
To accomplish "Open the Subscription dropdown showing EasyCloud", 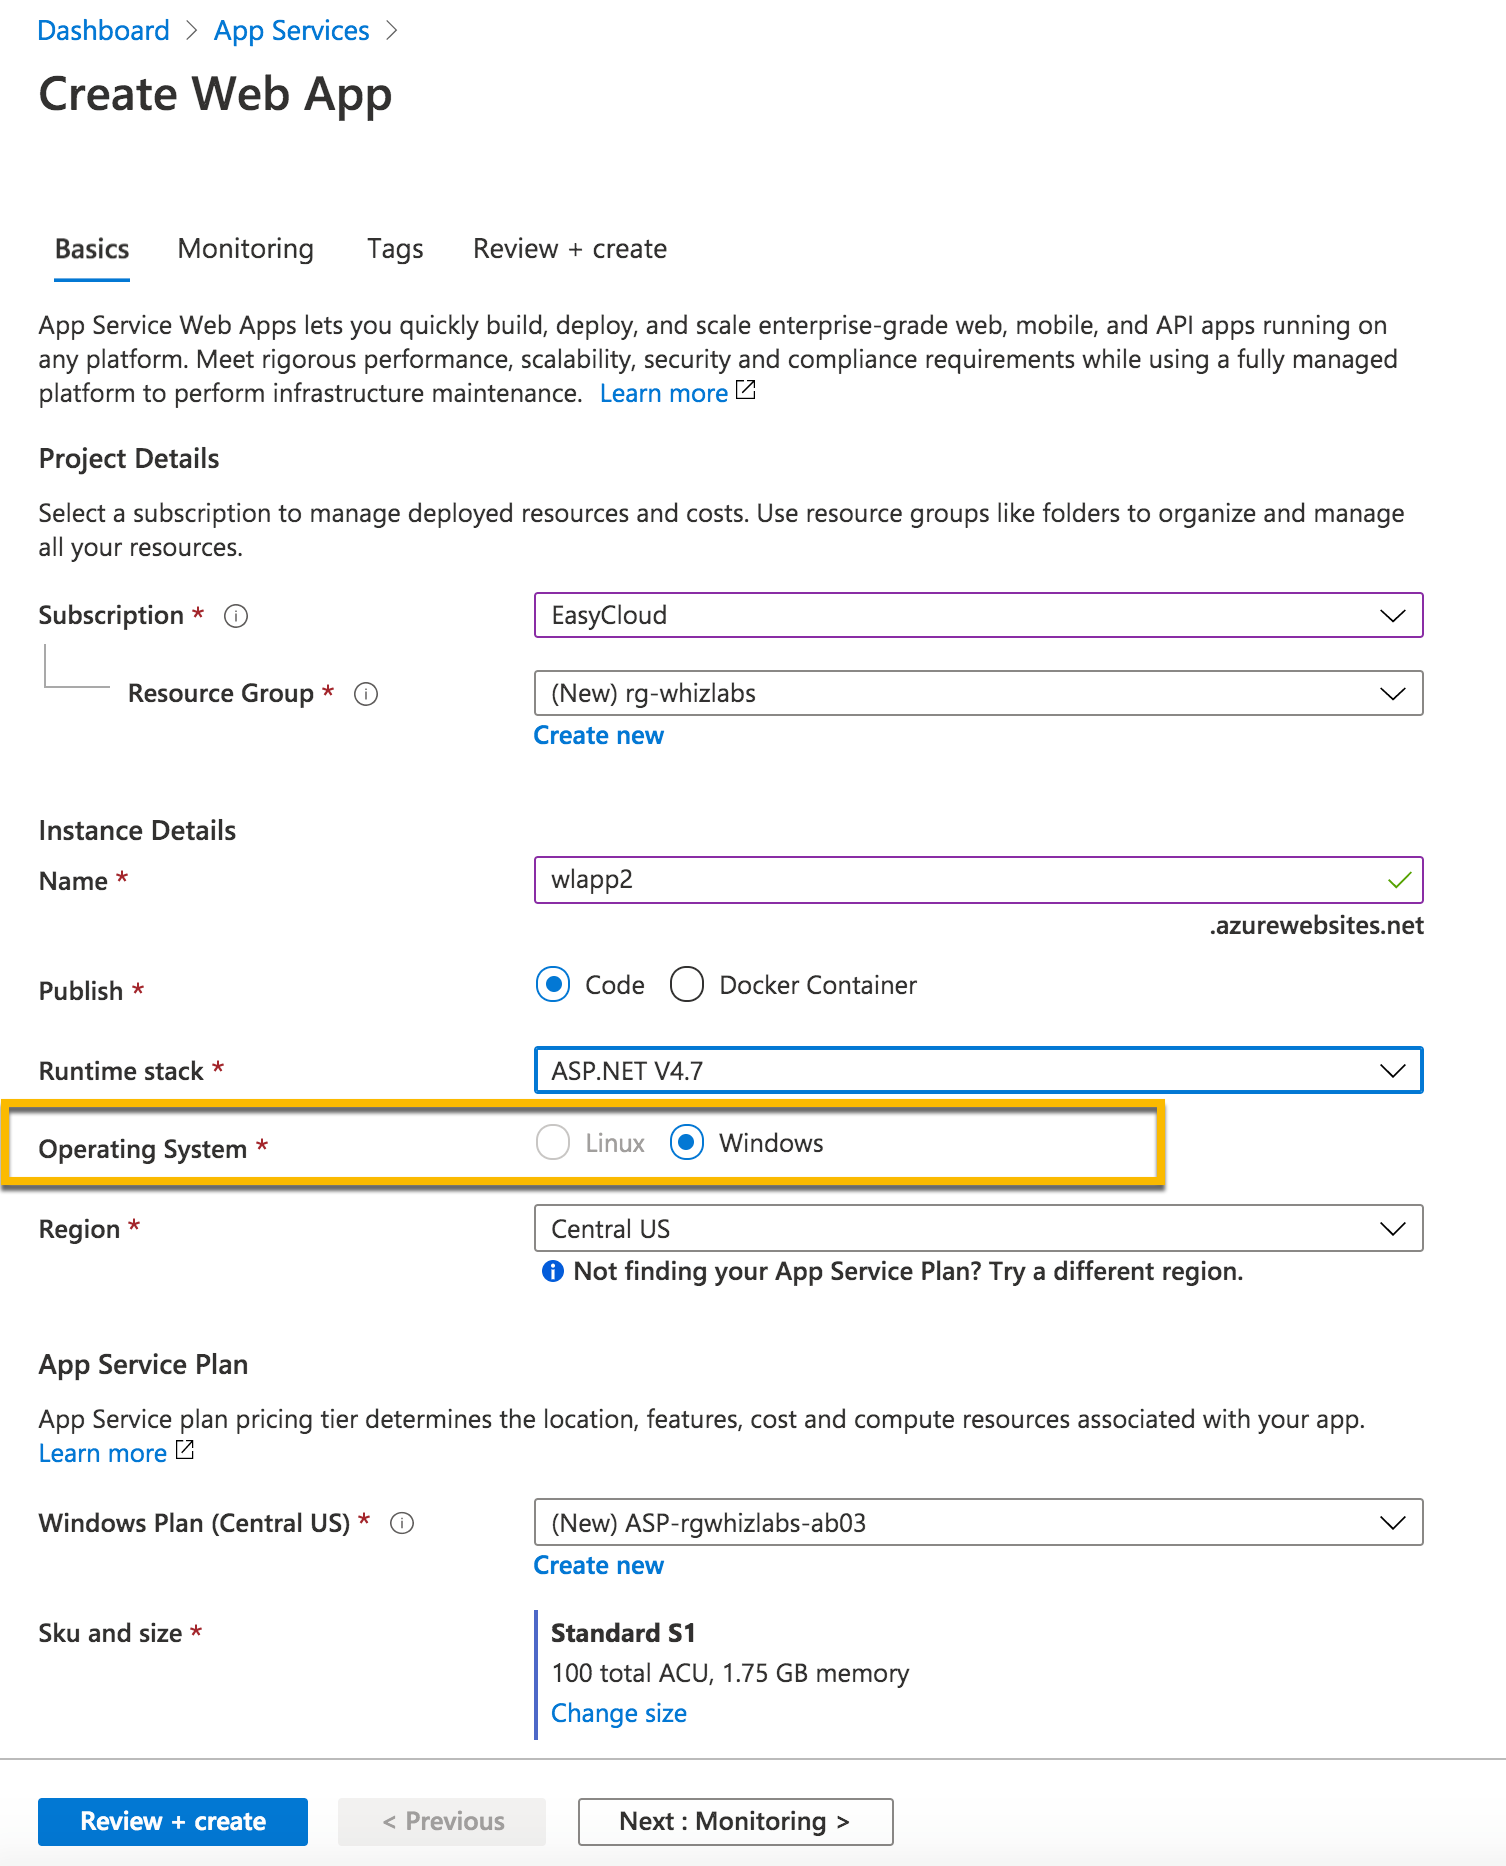I will [978, 615].
